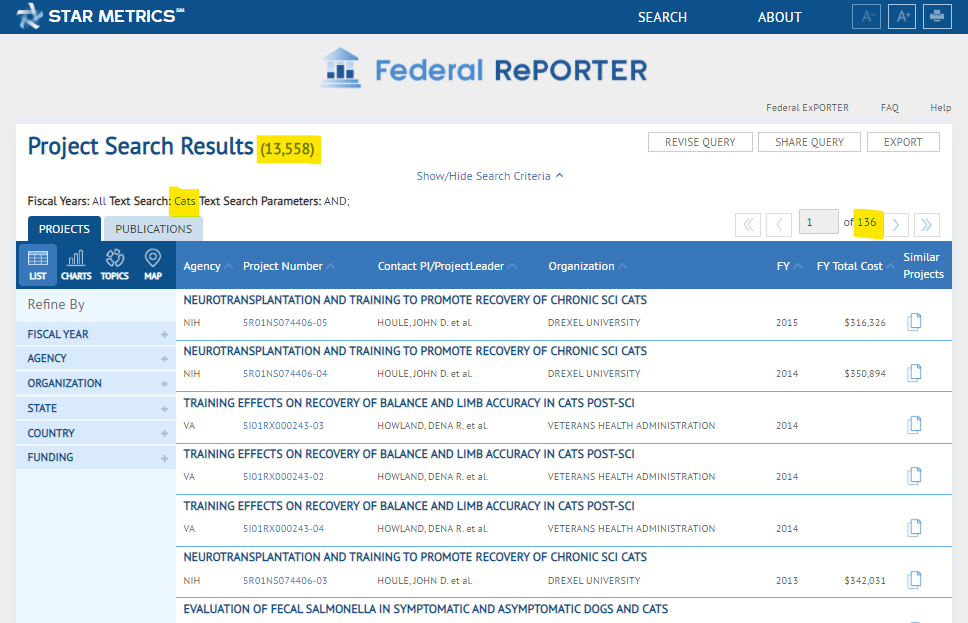Sort by Contact PI/ProjectLeader column

(447, 266)
